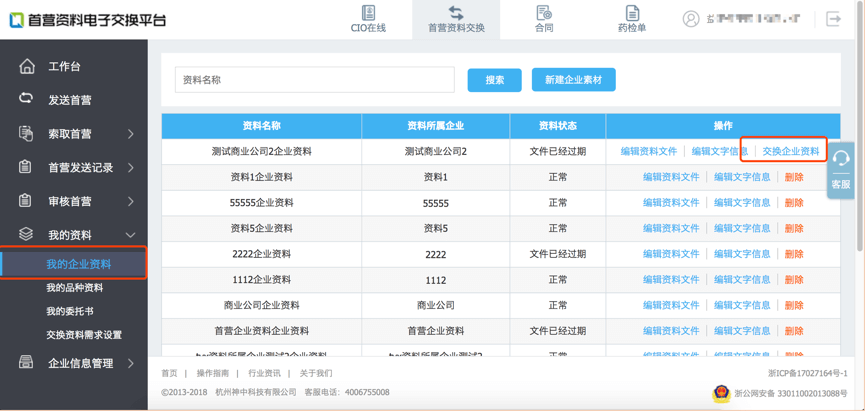Viewport: 865px width, 411px height.
Task: Click 文件已经过期 status in 2222 row
Action: 558,254
